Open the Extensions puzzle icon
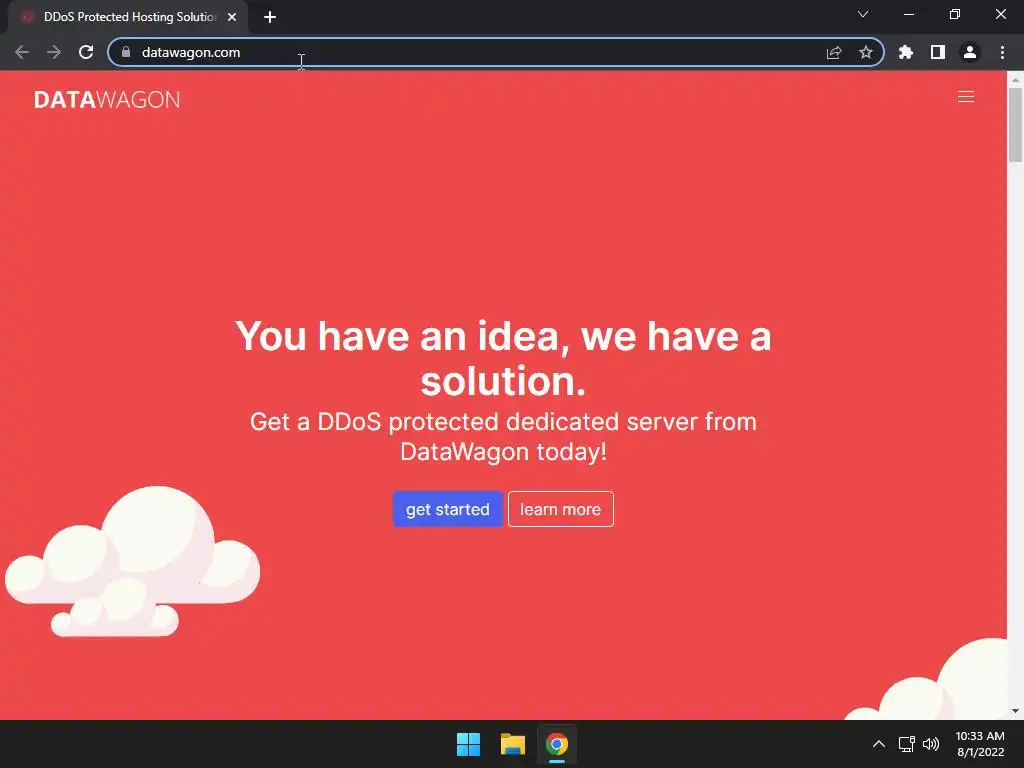 [x=906, y=52]
